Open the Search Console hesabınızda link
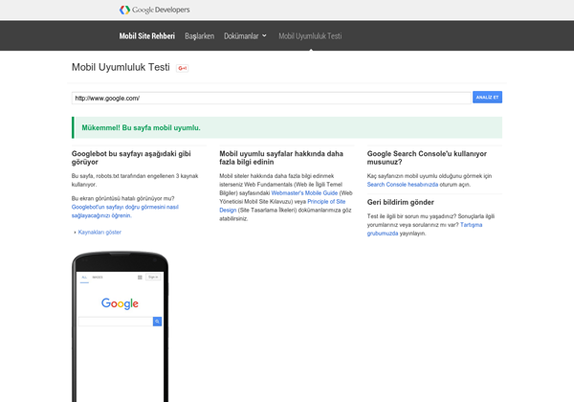The image size is (574, 402). 402,185
